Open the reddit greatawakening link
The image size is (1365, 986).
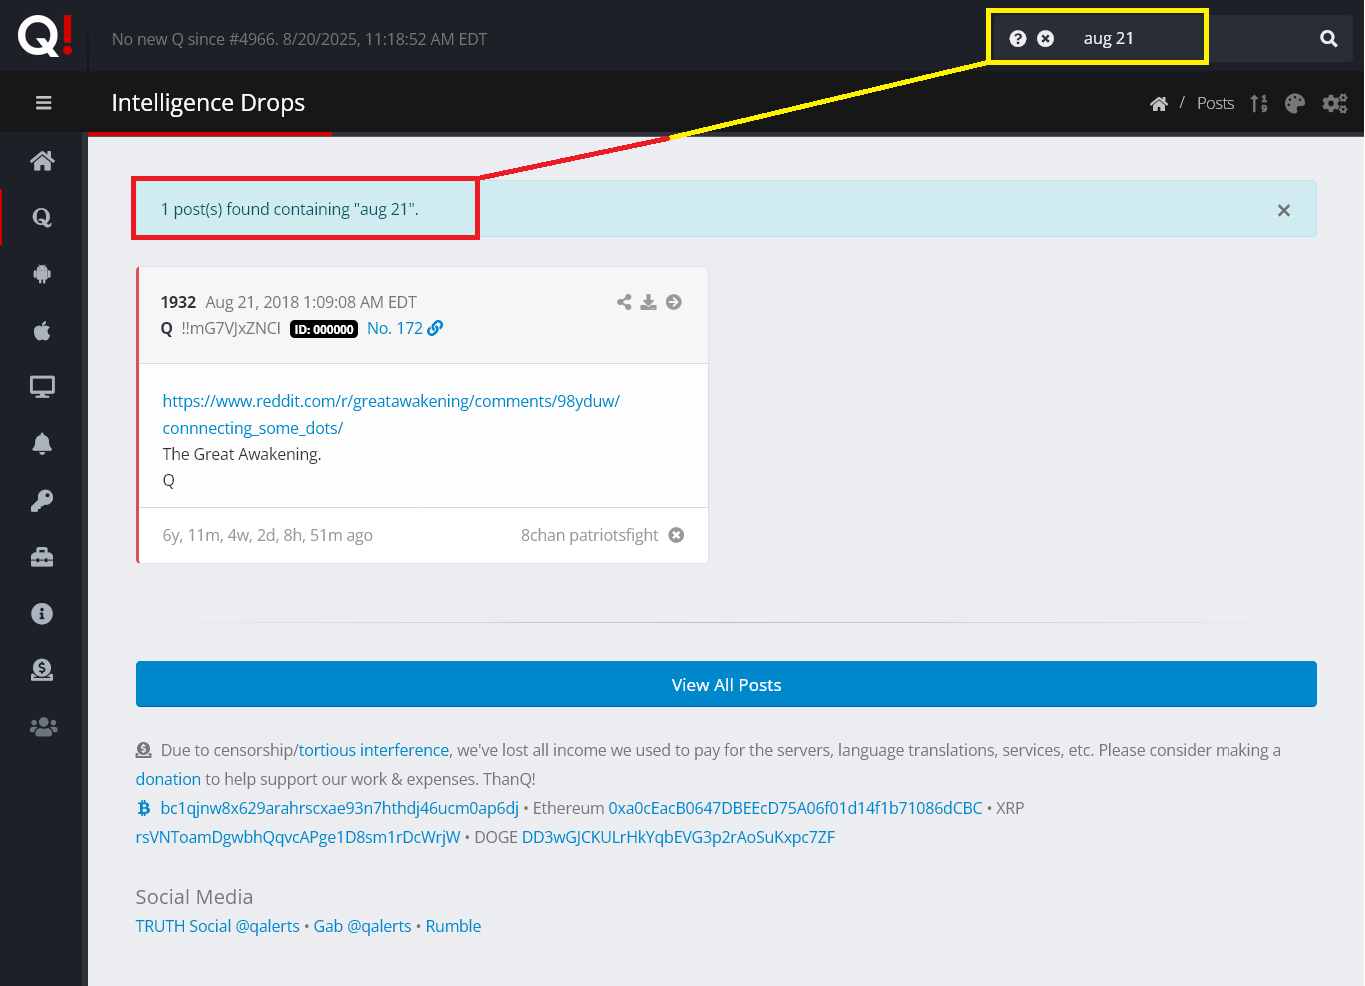click(391, 414)
